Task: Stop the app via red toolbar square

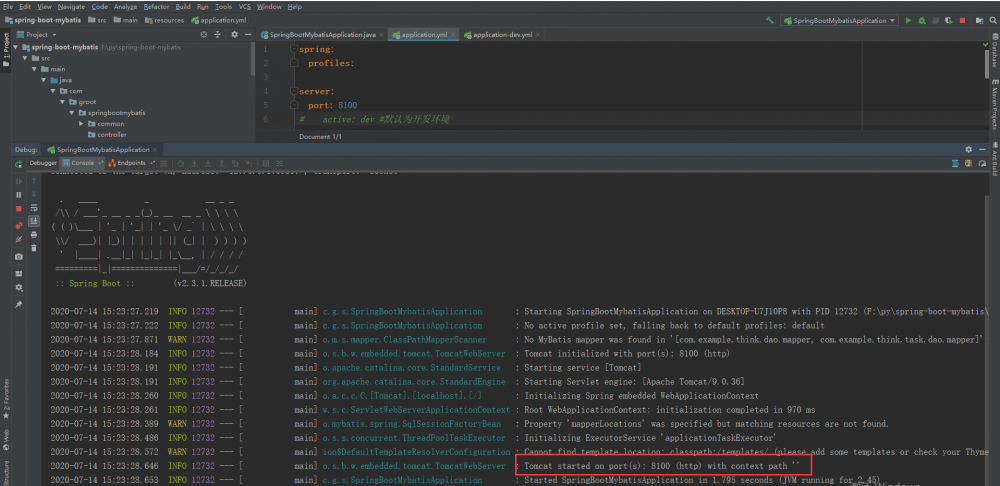Action: click(964, 20)
